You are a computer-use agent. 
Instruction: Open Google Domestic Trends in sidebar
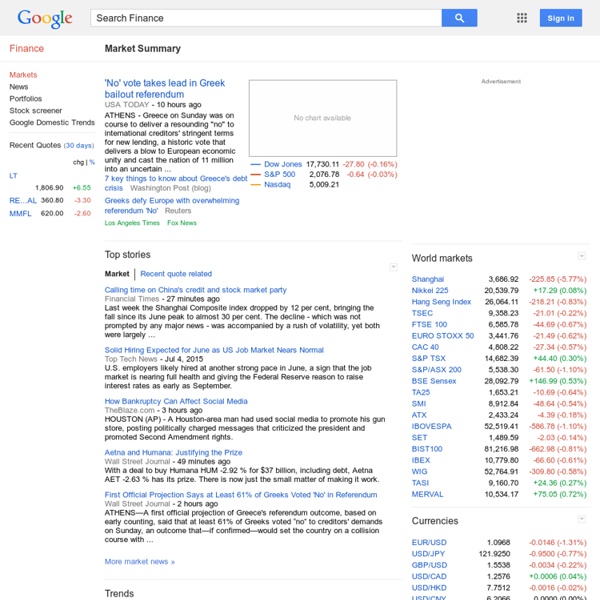click(x=52, y=122)
